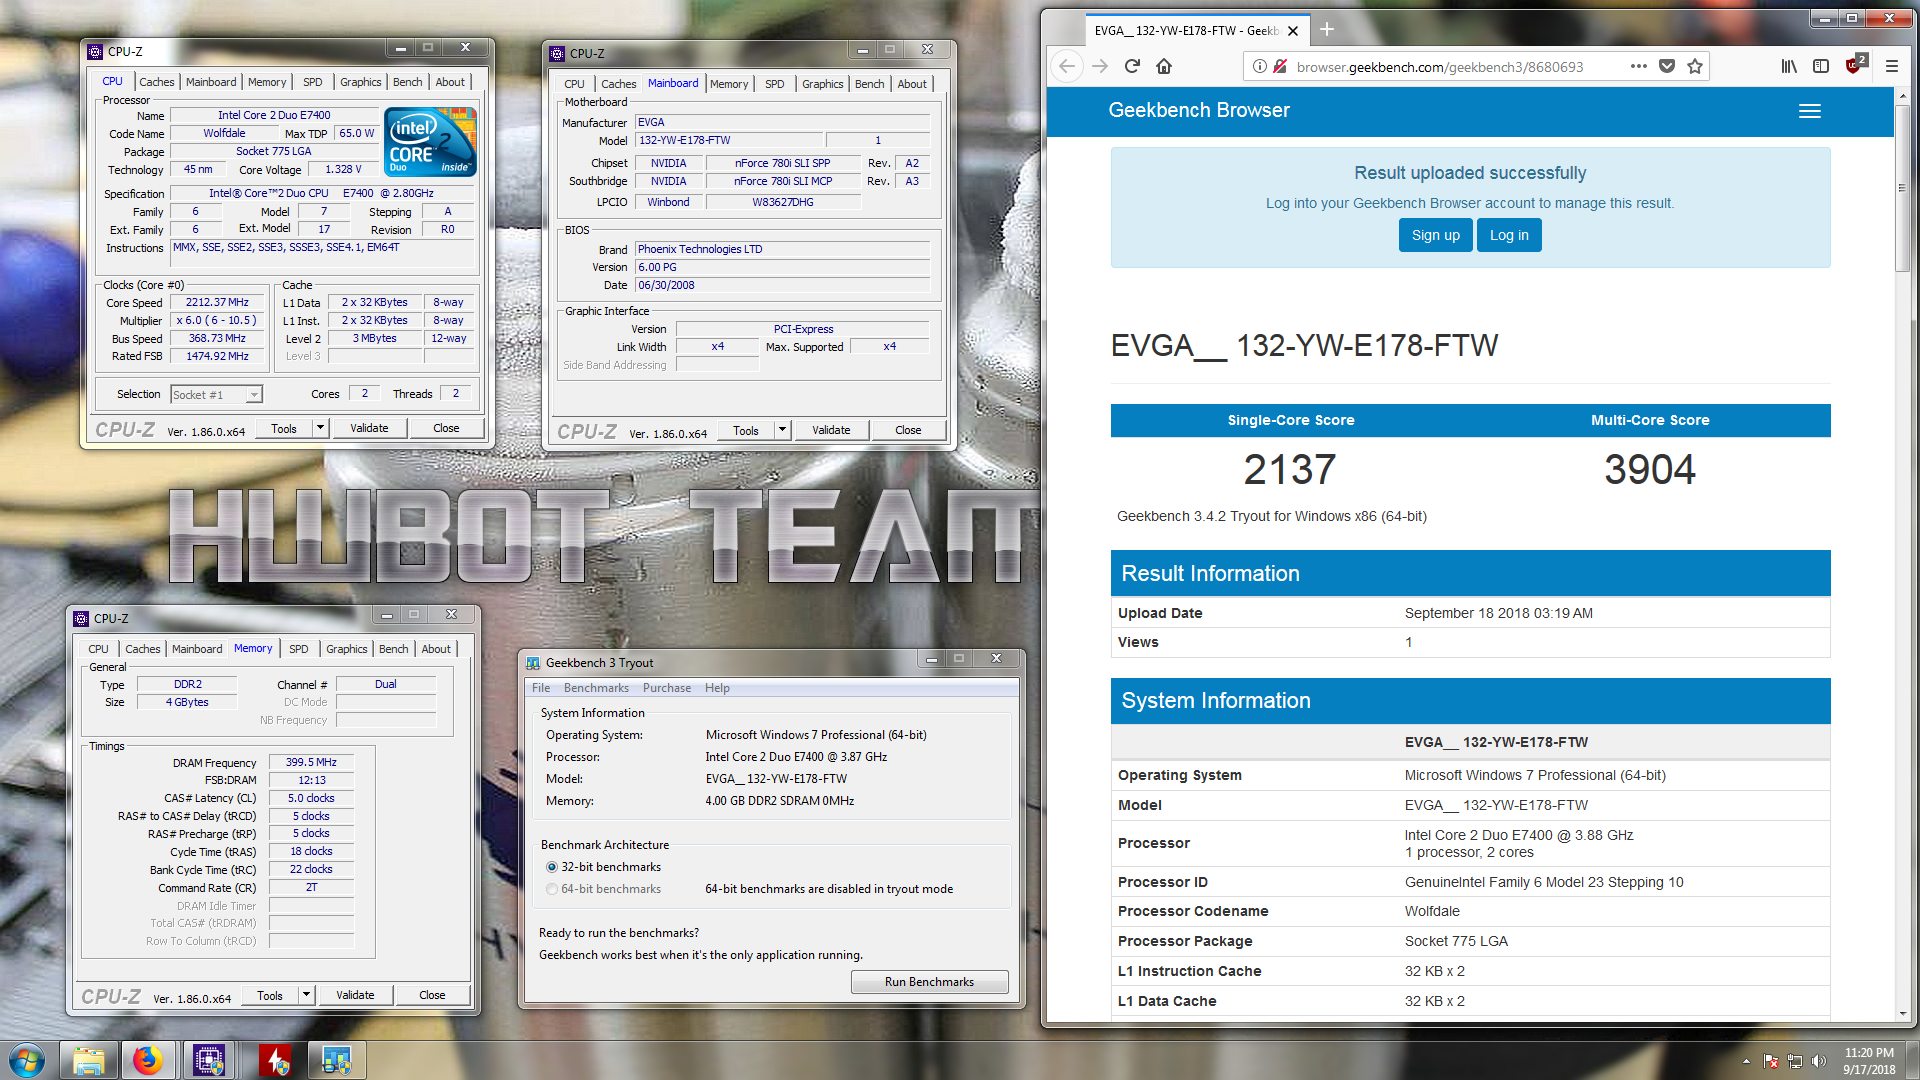This screenshot has height=1080, width=1920.
Task: Expand Tools dropdown arrow in CPU window
Action: [x=320, y=428]
